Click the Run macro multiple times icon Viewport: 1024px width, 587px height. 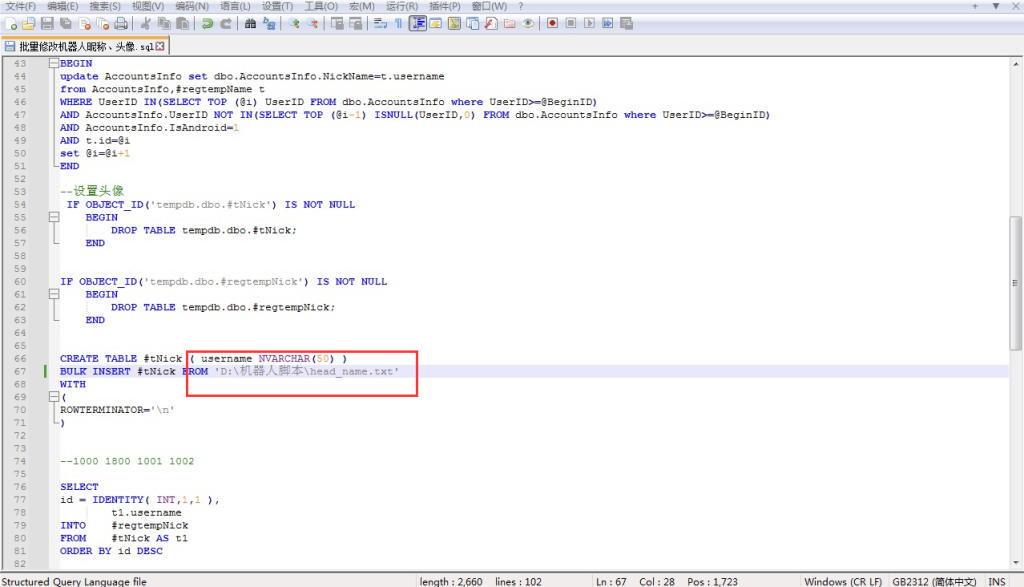(607, 23)
